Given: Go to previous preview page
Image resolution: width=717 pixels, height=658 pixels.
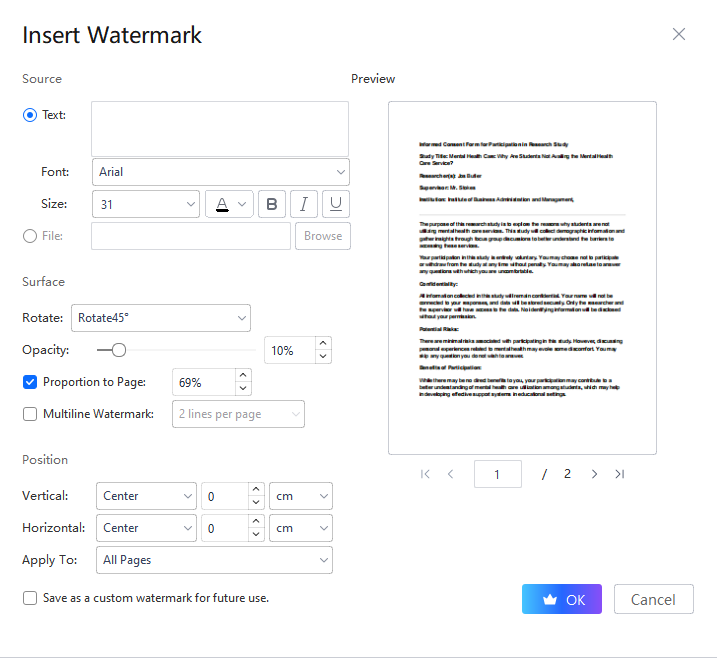Looking at the screenshot, I should pos(450,474).
